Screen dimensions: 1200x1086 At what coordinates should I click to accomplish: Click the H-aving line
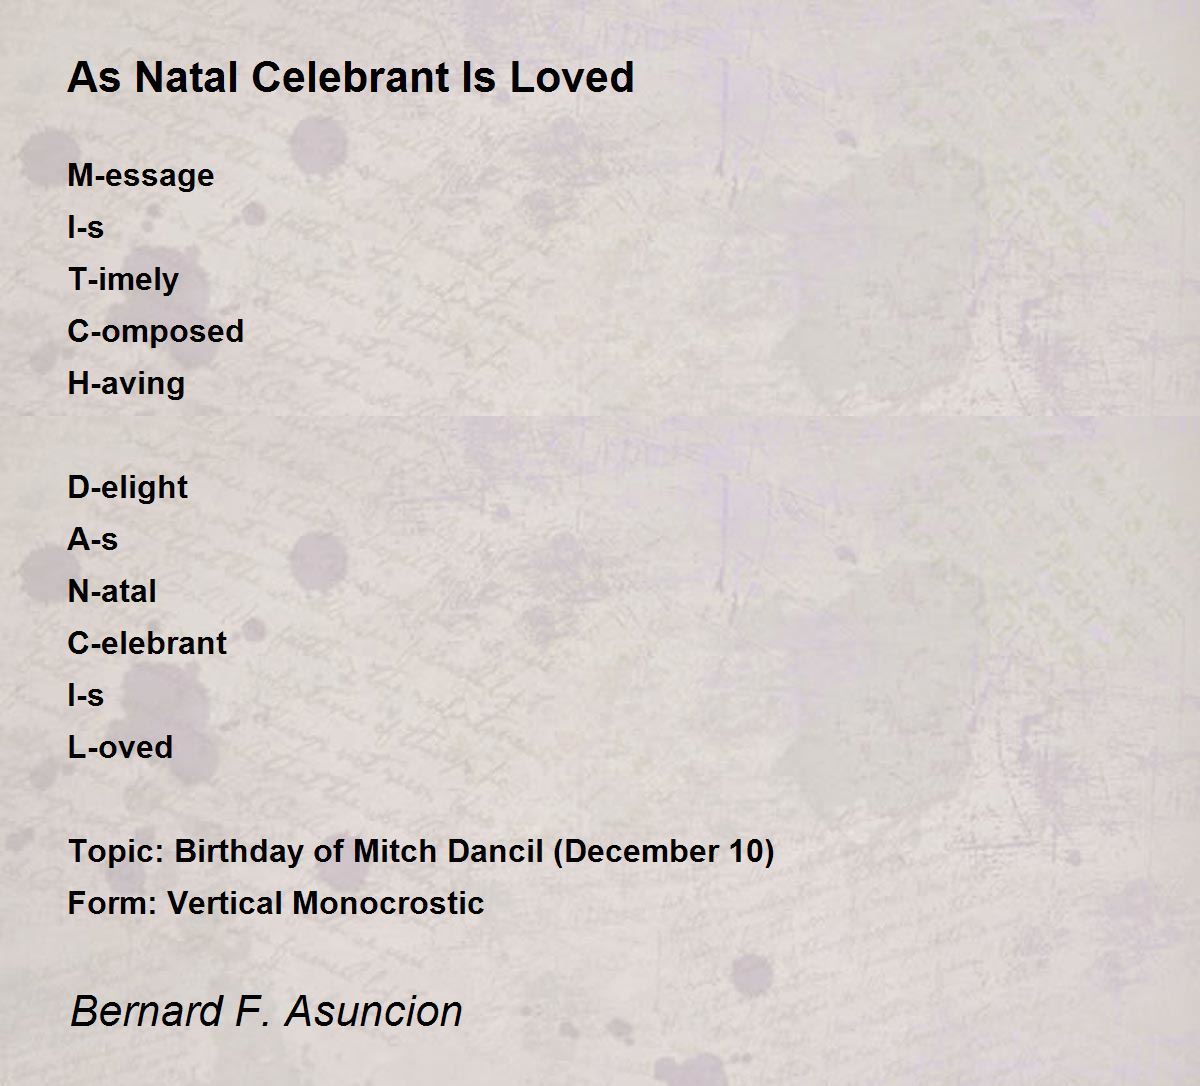126,384
